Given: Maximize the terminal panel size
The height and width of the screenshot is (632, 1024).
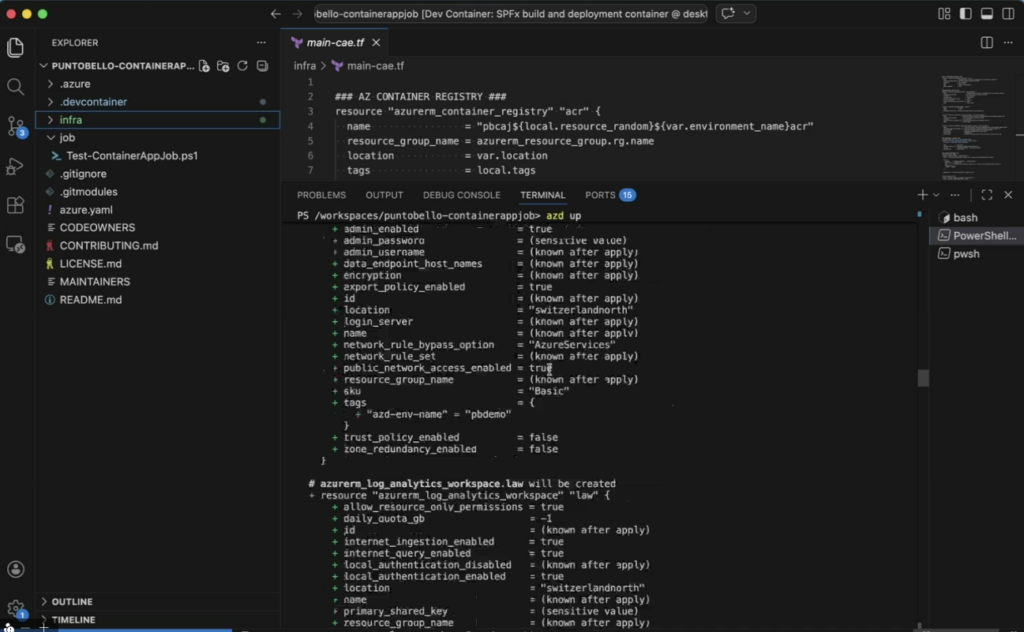Looking at the screenshot, I should pyautogui.click(x=987, y=195).
